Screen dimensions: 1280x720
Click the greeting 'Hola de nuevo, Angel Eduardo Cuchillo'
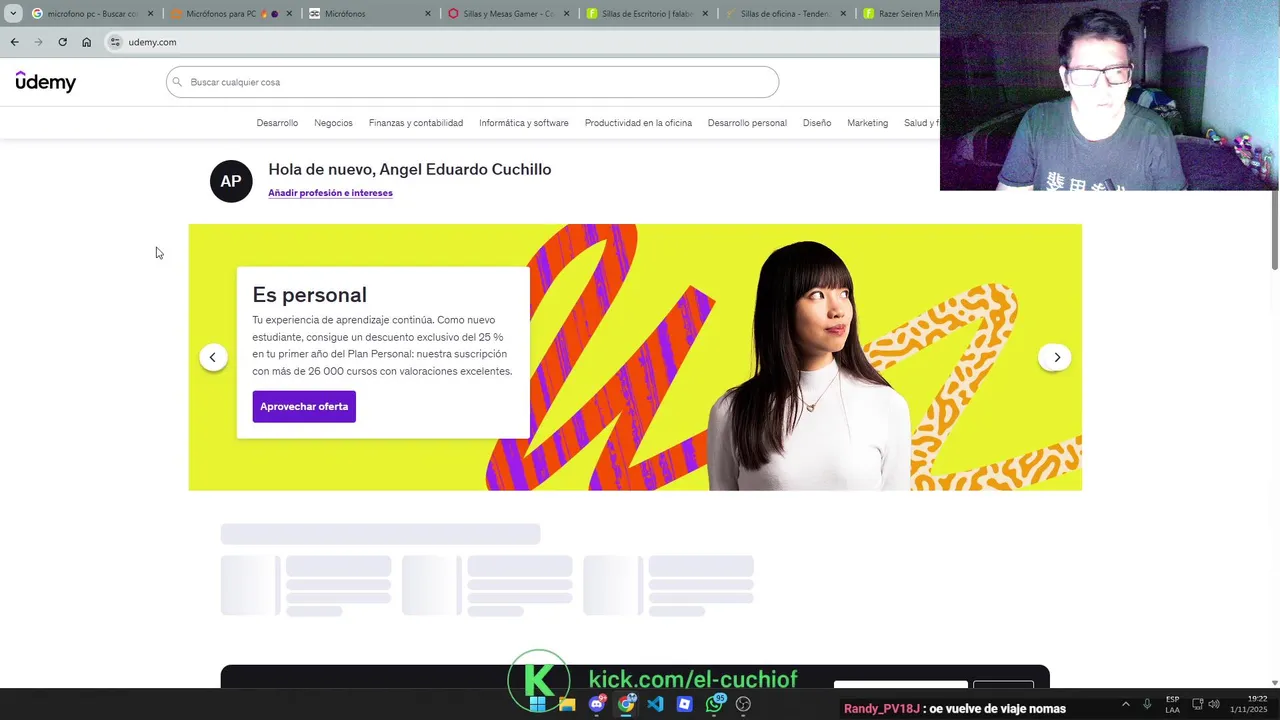coord(410,169)
